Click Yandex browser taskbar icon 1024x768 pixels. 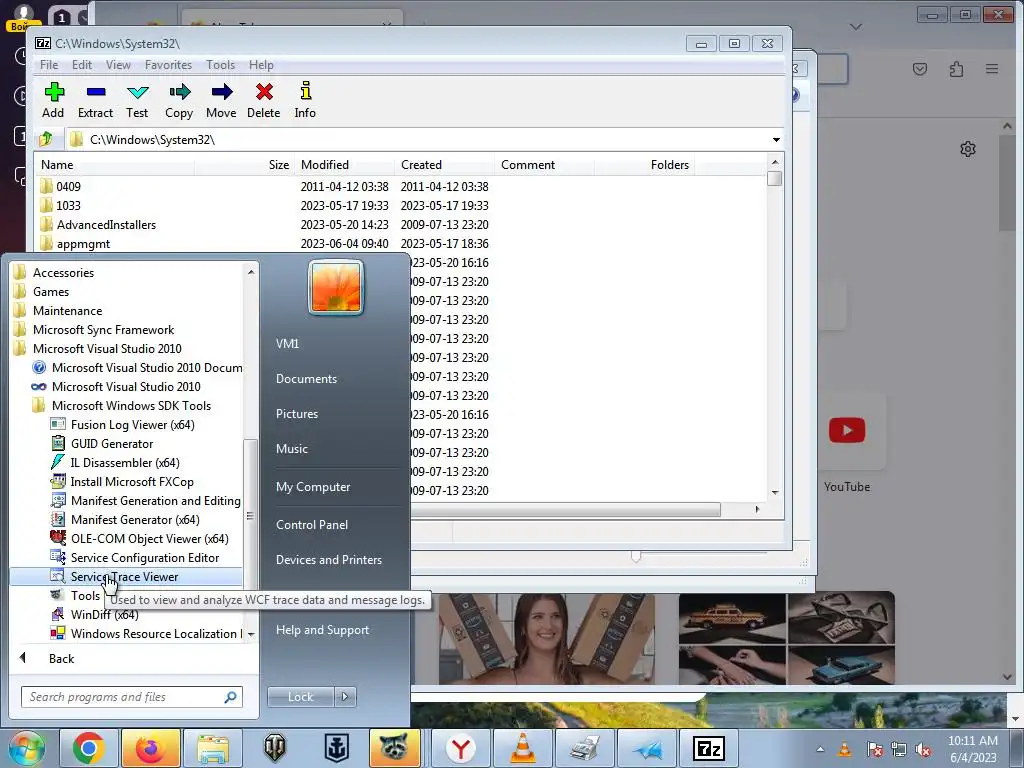pyautogui.click(x=460, y=748)
